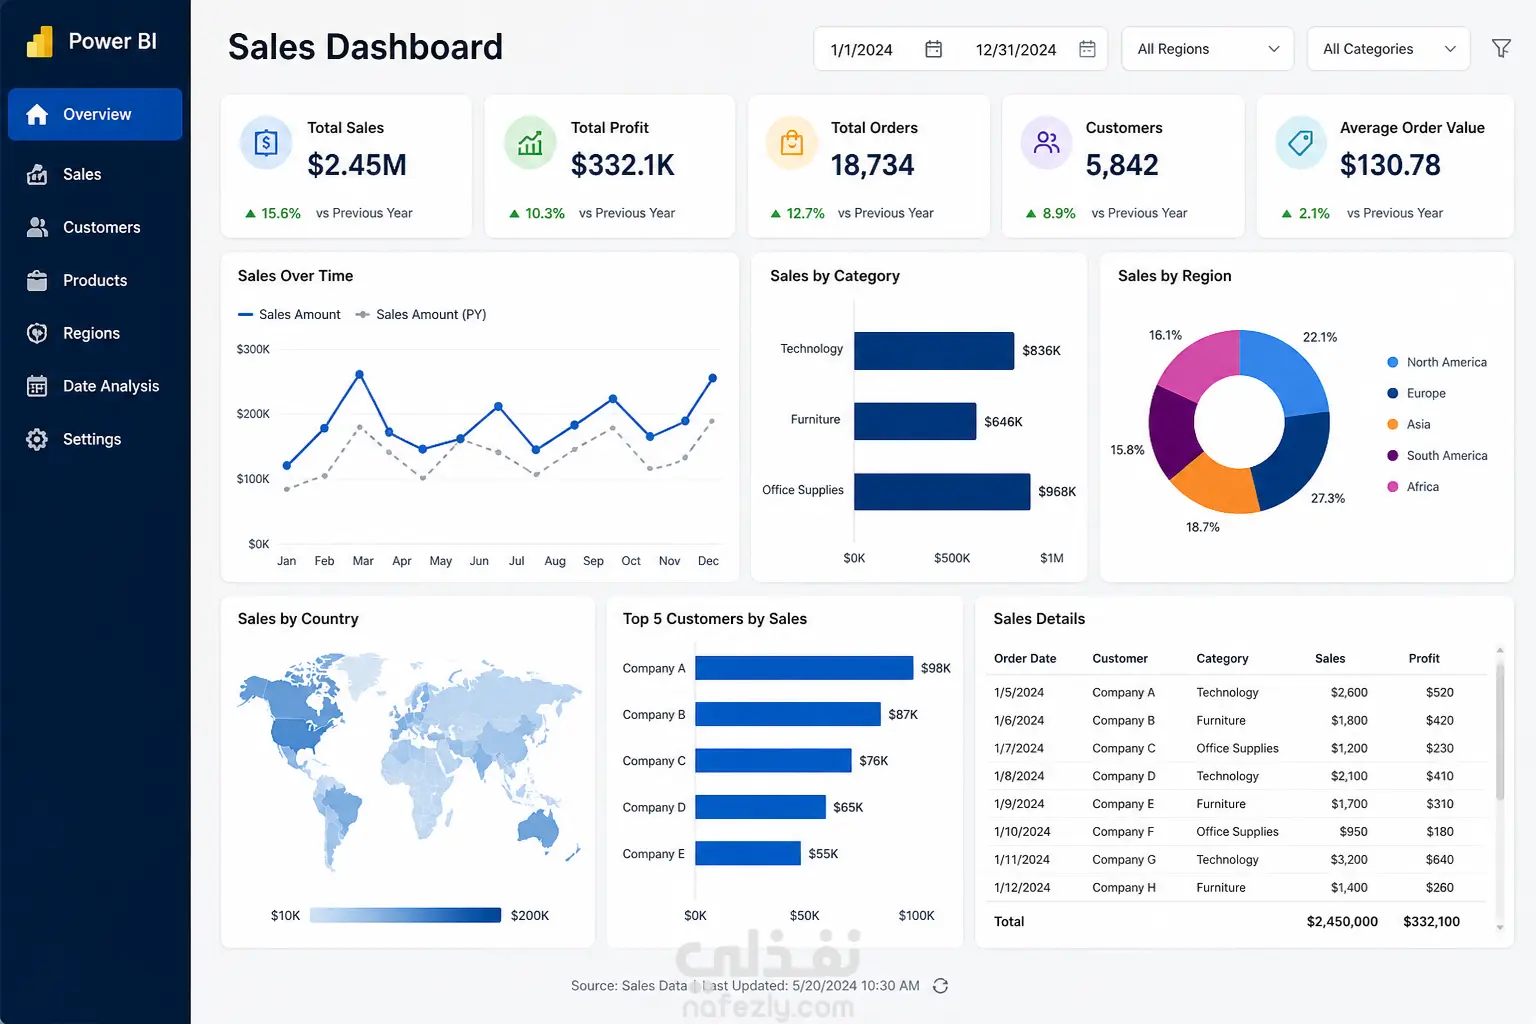This screenshot has height=1024, width=1536.
Task: Select the 1/5/2024 order row
Action: click(1236, 692)
